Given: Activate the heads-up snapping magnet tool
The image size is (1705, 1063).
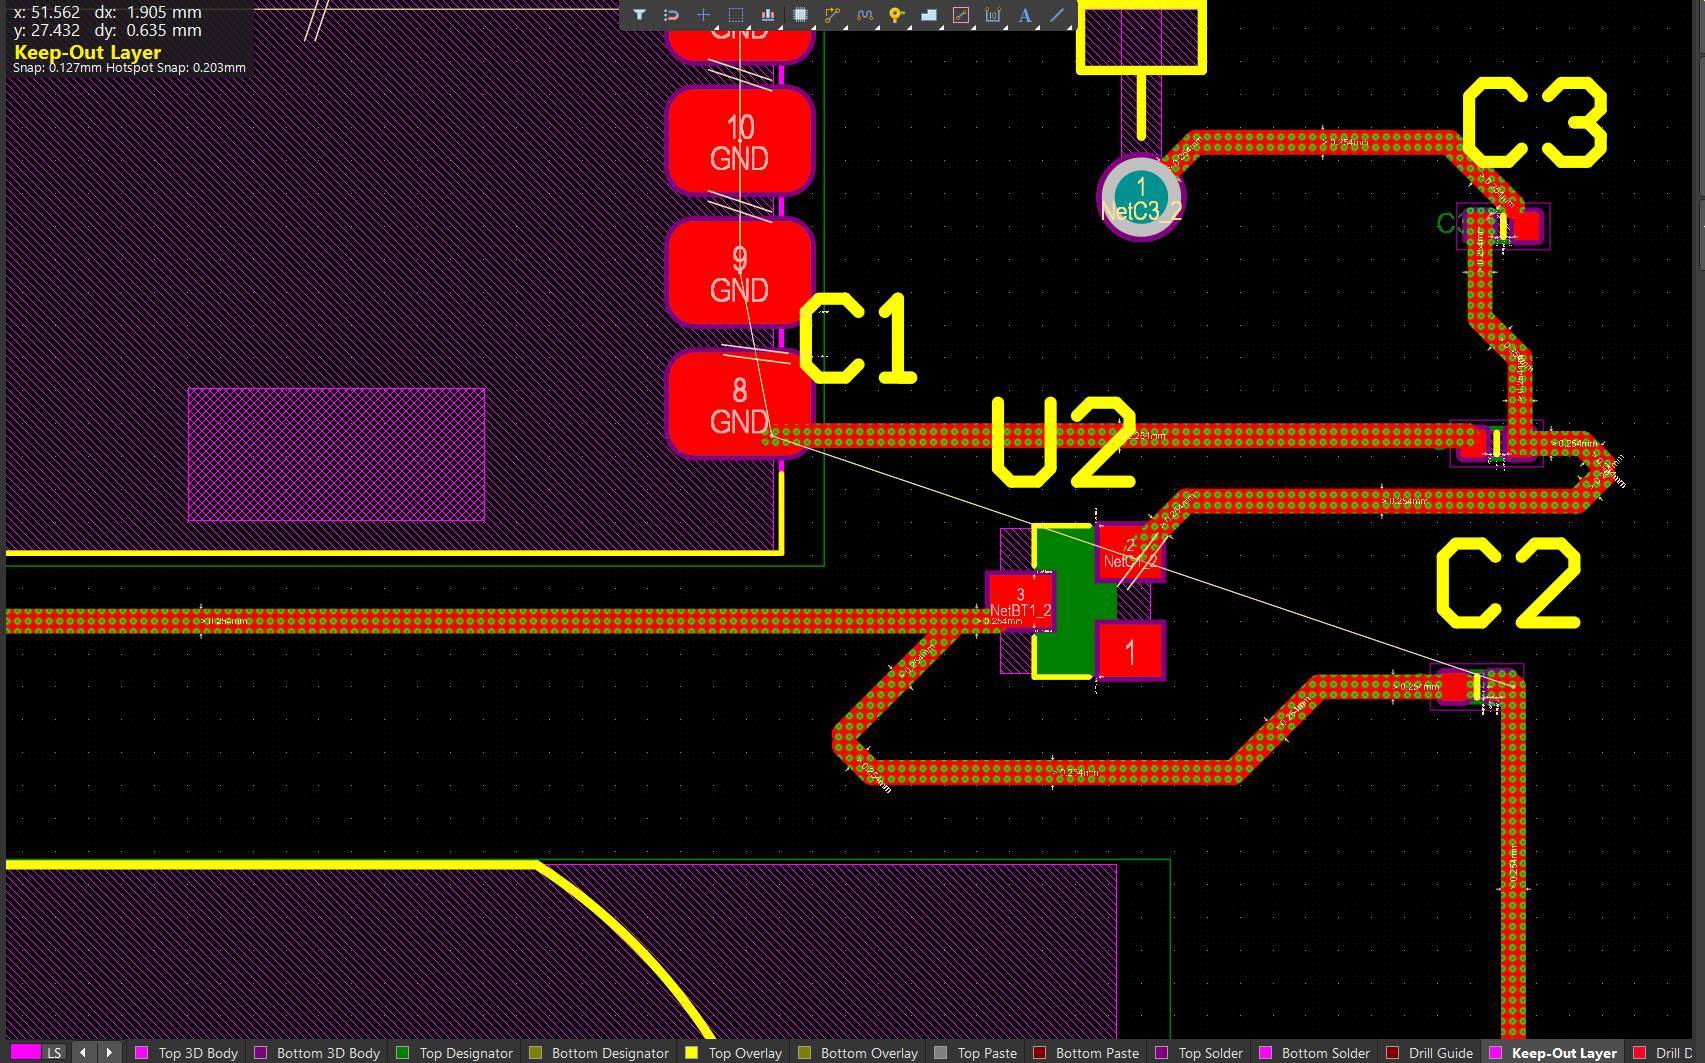Looking at the screenshot, I should (x=671, y=15).
